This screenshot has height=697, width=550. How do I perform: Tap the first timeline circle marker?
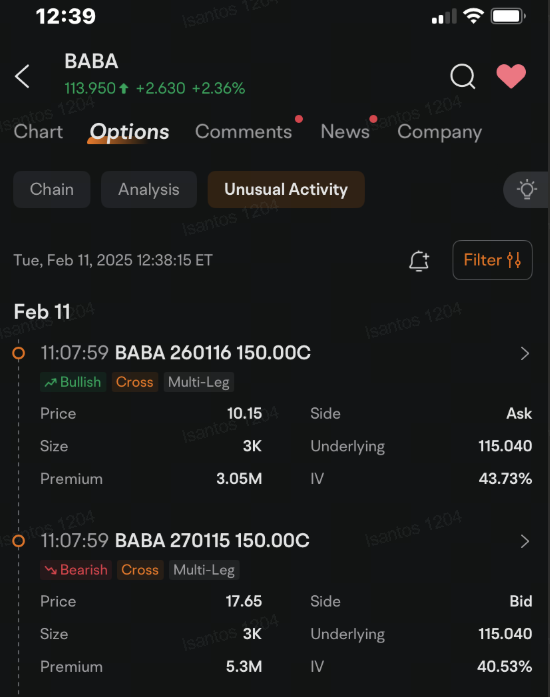point(18,353)
